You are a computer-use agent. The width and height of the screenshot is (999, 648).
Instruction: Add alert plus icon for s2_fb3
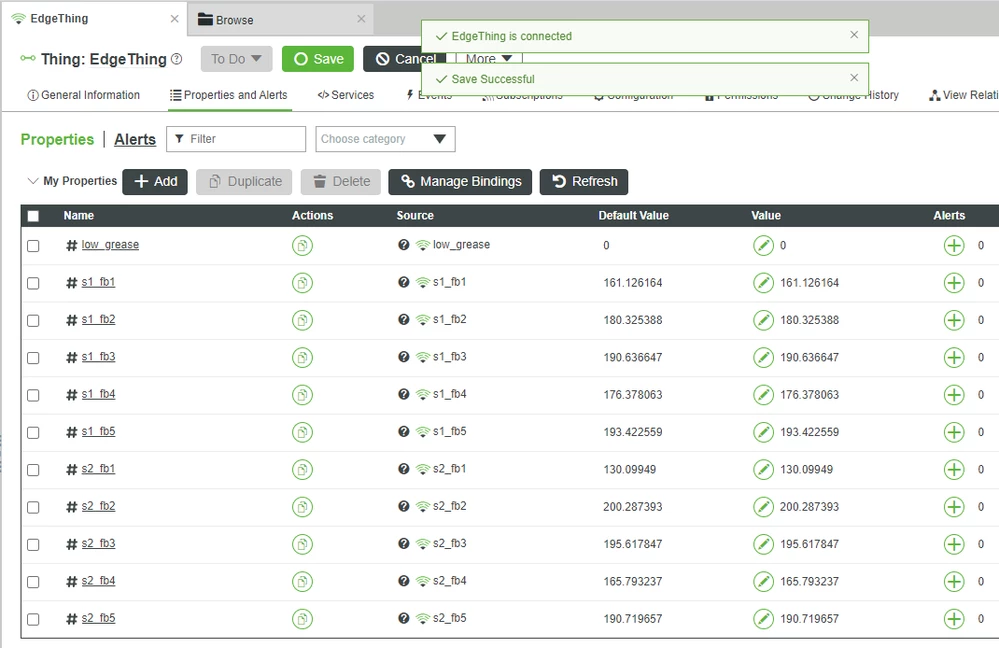click(954, 544)
